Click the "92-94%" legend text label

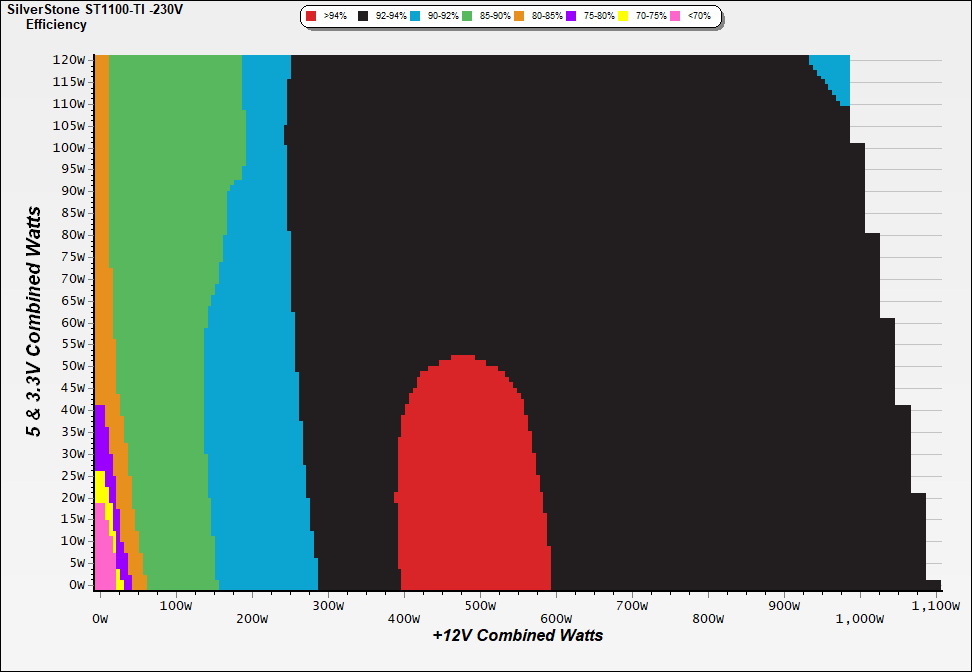tap(390, 17)
